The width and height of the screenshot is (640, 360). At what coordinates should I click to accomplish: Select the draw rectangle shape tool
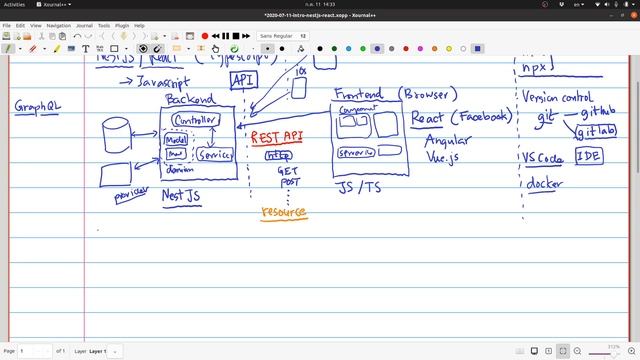point(114,49)
